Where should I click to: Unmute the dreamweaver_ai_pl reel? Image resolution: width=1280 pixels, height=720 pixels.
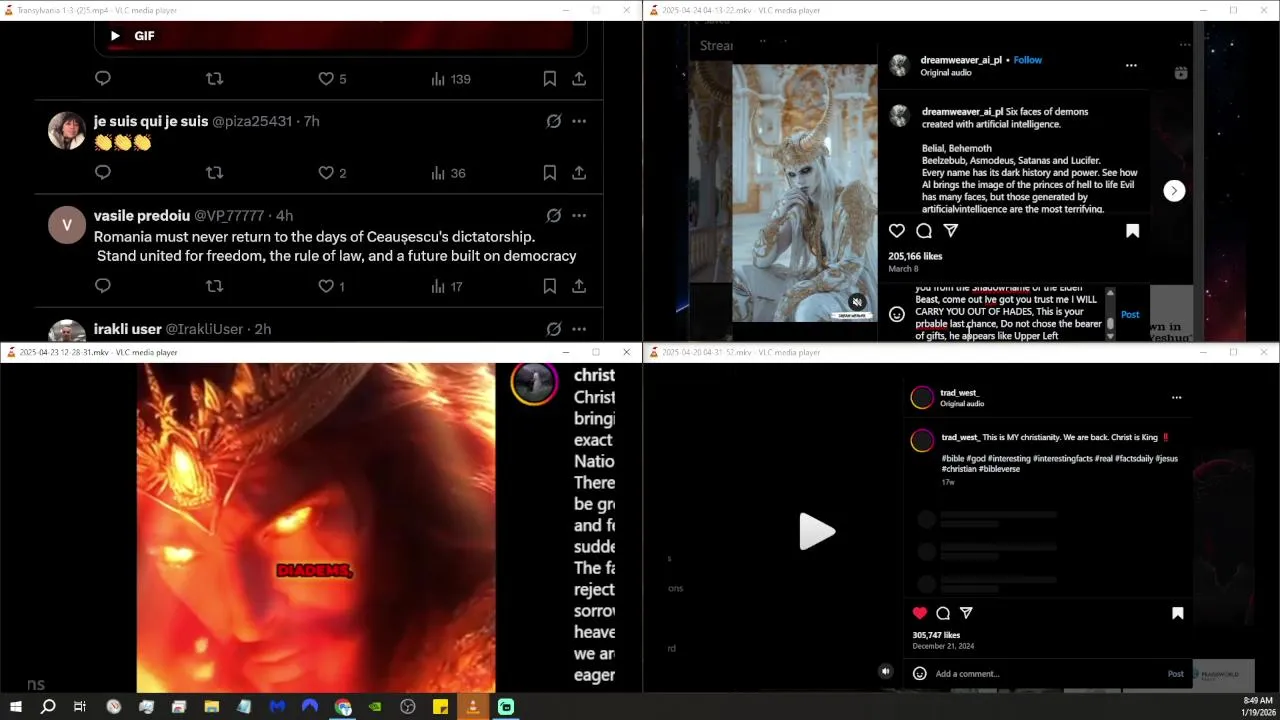pos(857,302)
